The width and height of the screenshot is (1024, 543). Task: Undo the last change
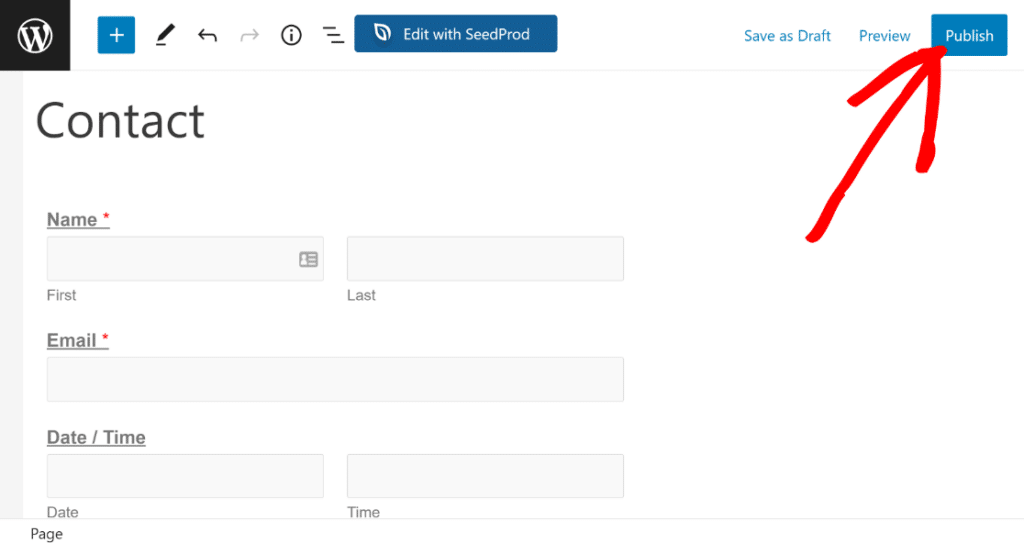[207, 35]
